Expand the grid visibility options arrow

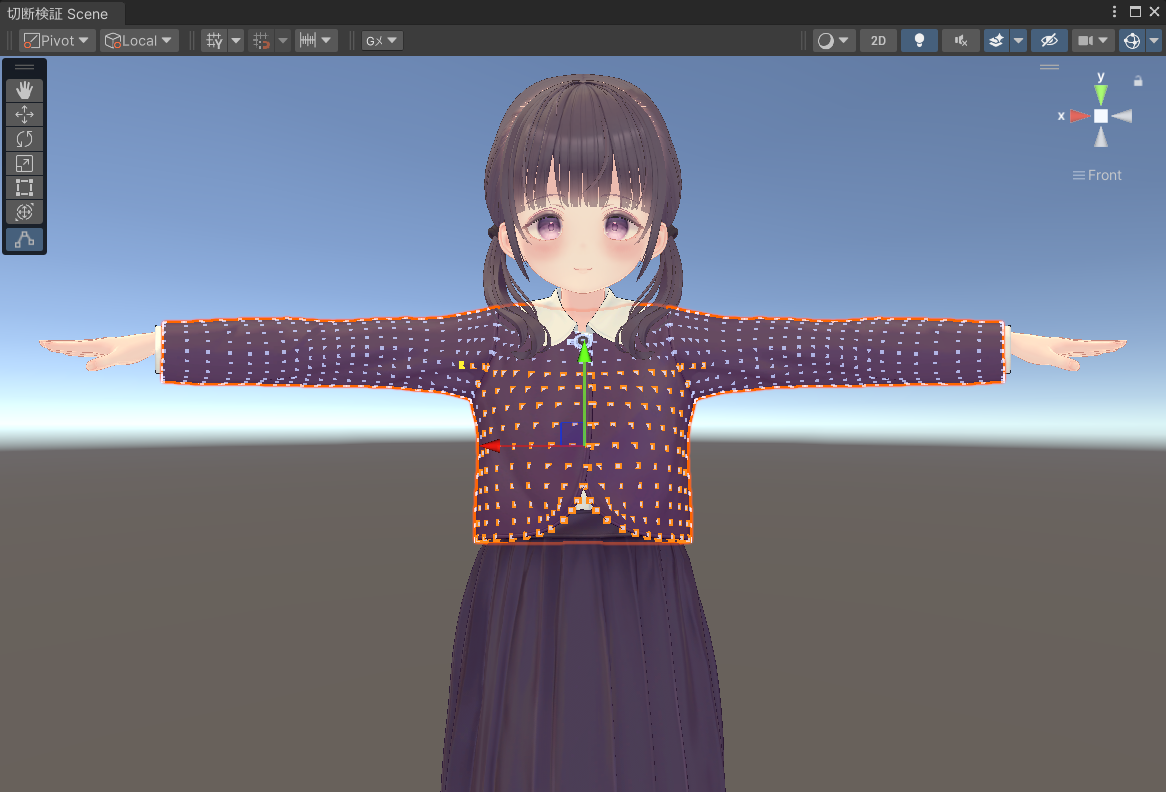(236, 40)
